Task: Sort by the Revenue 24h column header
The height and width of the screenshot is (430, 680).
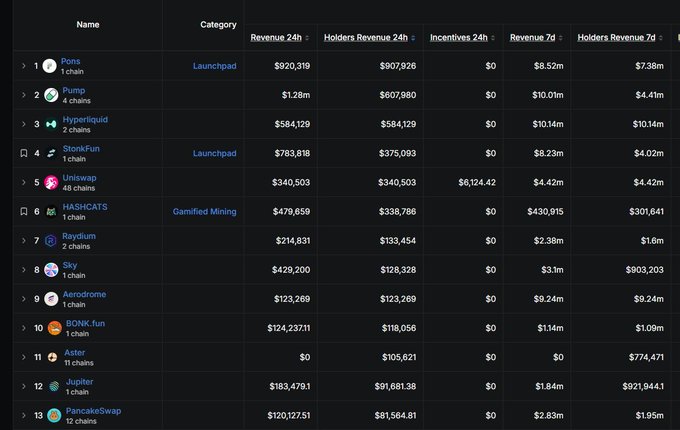Action: pos(276,38)
